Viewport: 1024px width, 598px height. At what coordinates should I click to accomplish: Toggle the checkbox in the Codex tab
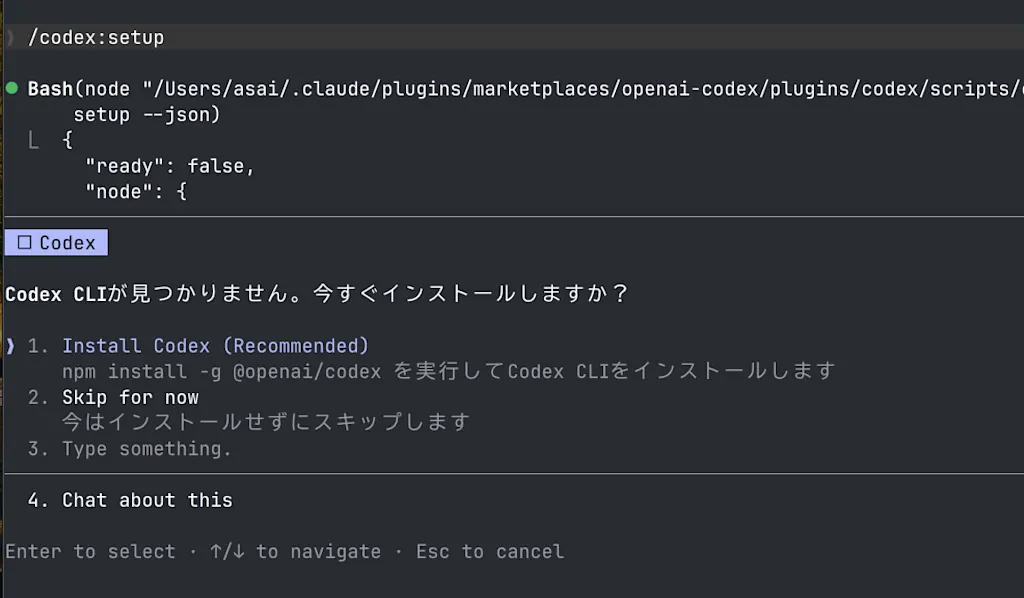pyautogui.click(x=24, y=243)
